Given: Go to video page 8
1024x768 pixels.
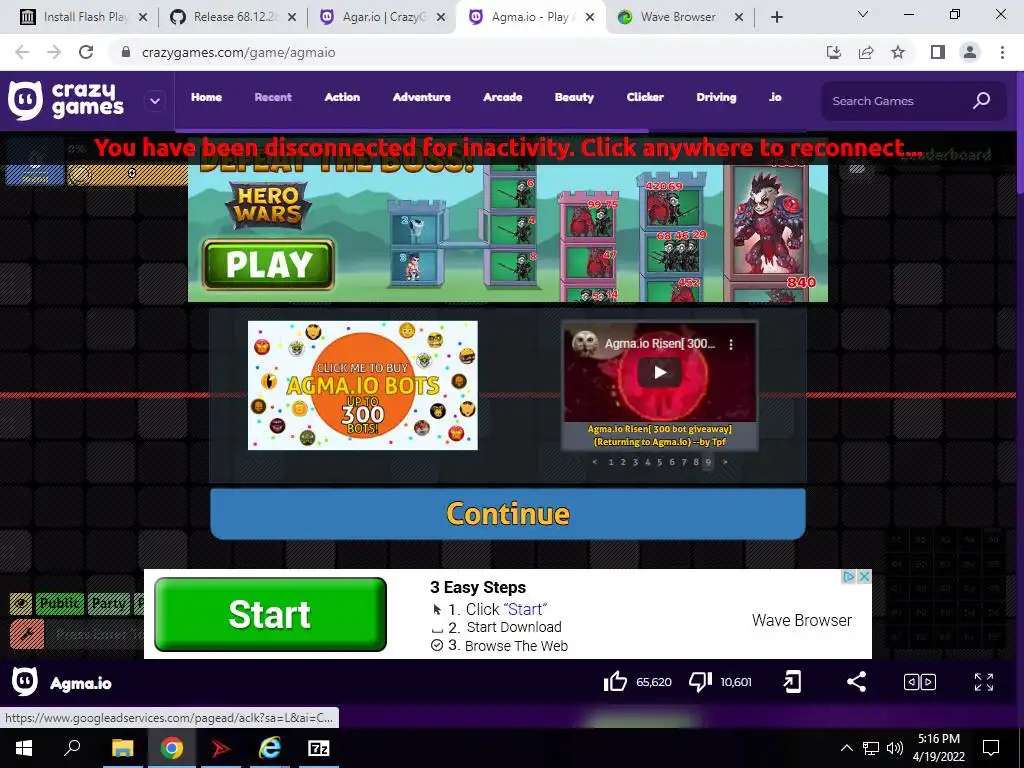Looking at the screenshot, I should coord(696,462).
